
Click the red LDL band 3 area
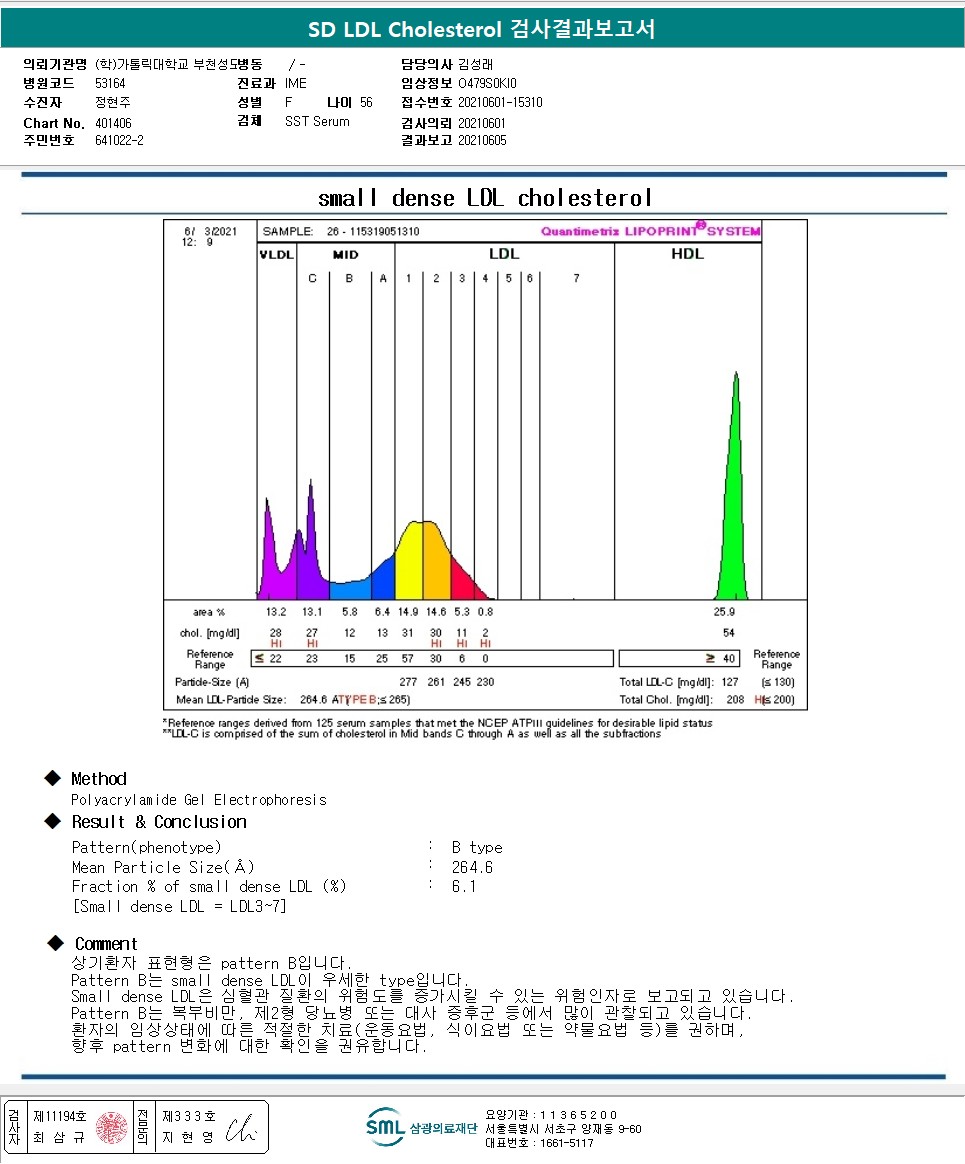(464, 581)
